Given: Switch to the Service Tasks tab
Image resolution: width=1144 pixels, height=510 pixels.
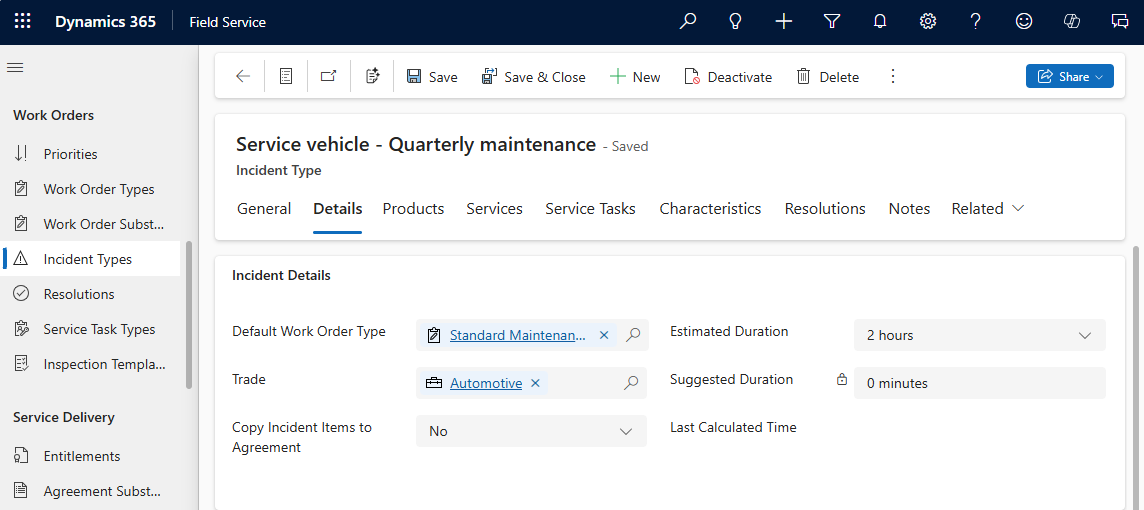Looking at the screenshot, I should click(x=590, y=209).
